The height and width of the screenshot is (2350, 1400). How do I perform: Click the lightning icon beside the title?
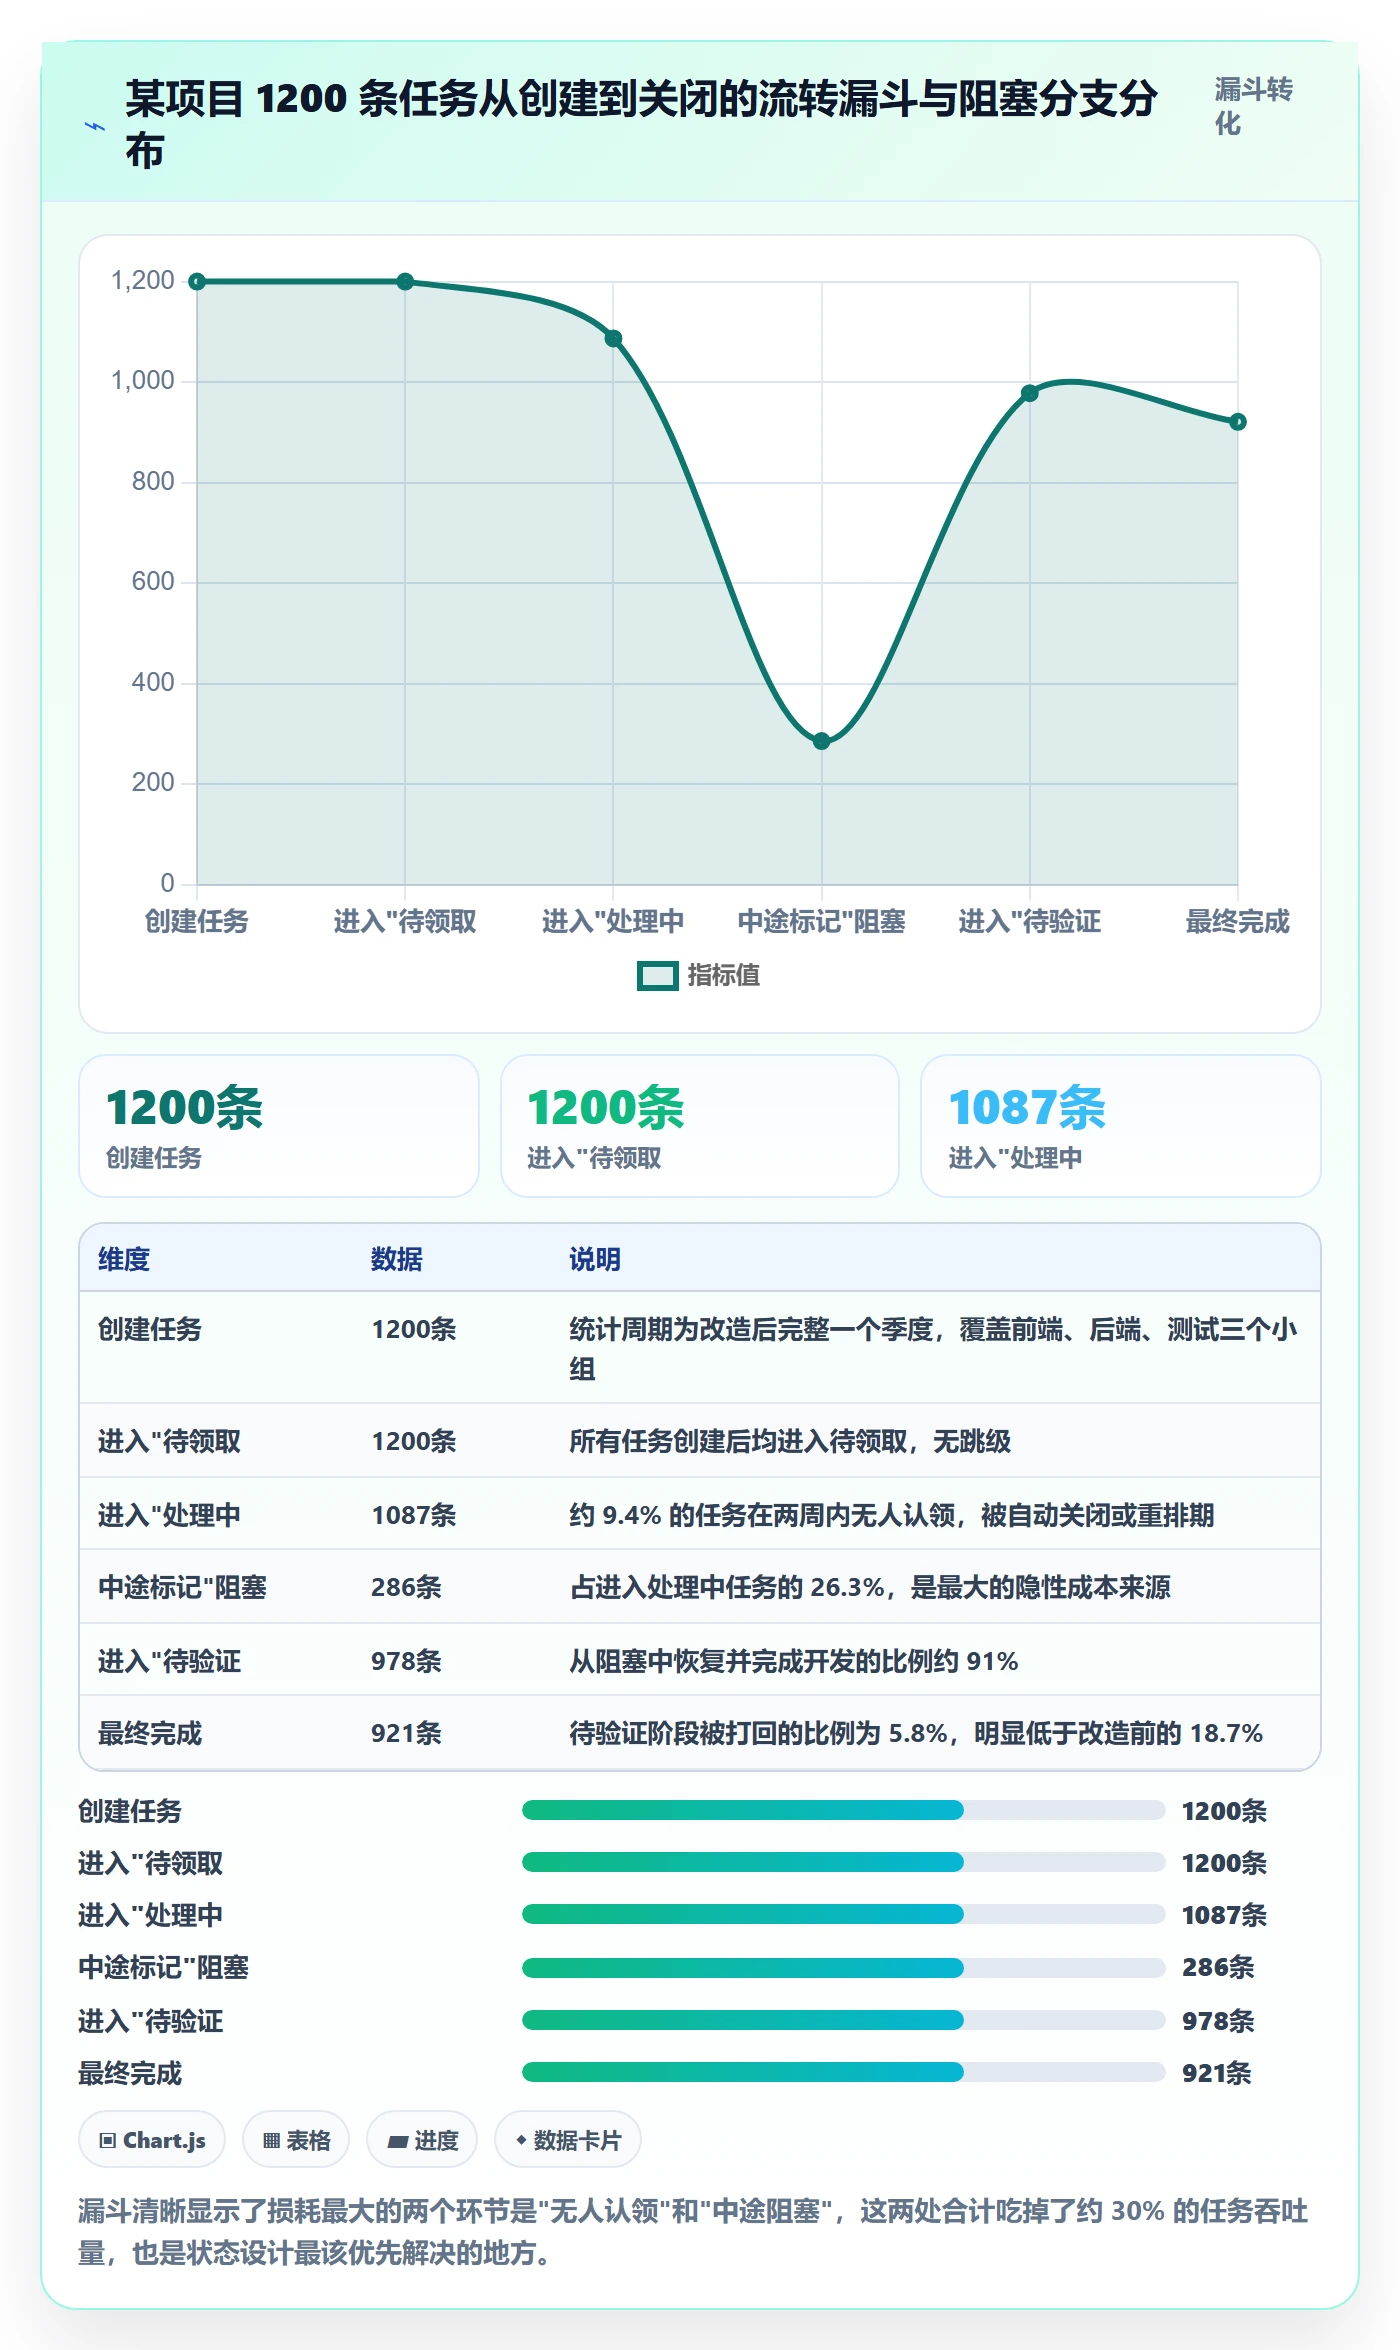pyautogui.click(x=95, y=126)
